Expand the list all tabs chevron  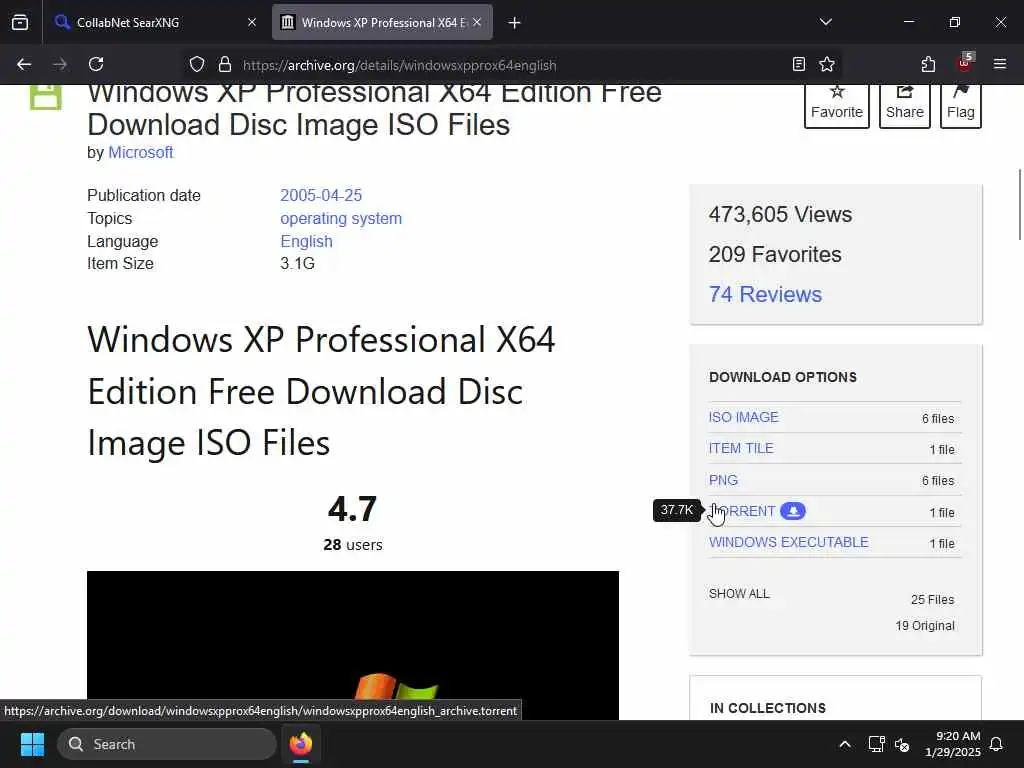pos(825,23)
